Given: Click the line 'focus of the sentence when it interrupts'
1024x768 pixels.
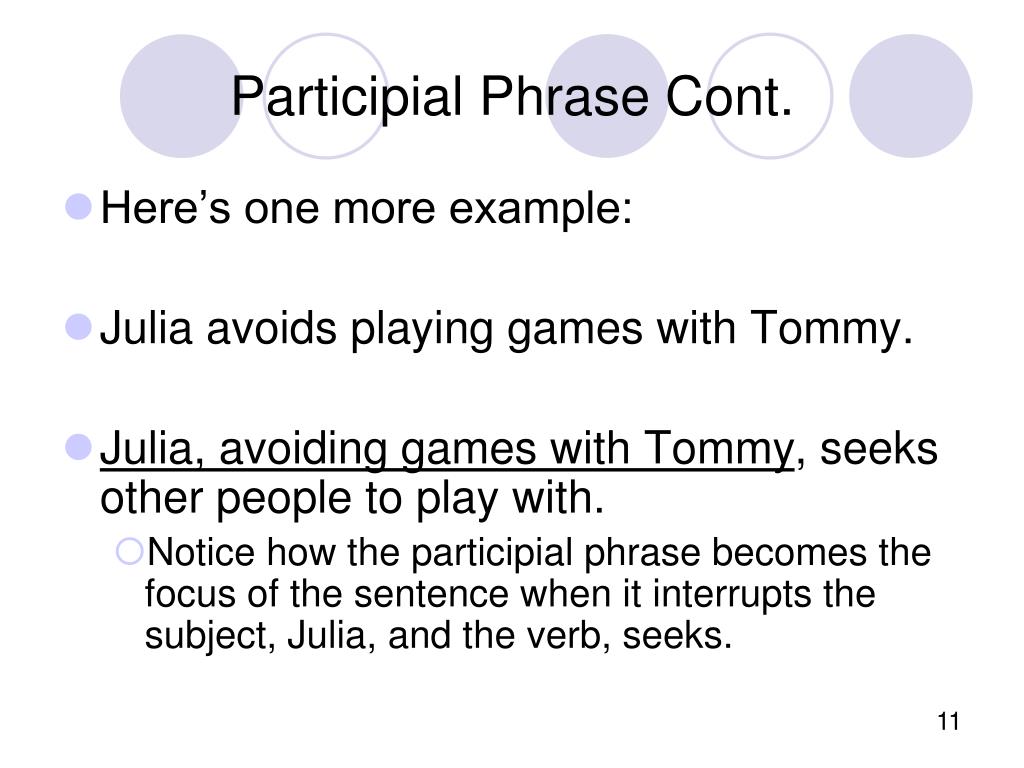Looking at the screenshot, I should coord(510,594).
